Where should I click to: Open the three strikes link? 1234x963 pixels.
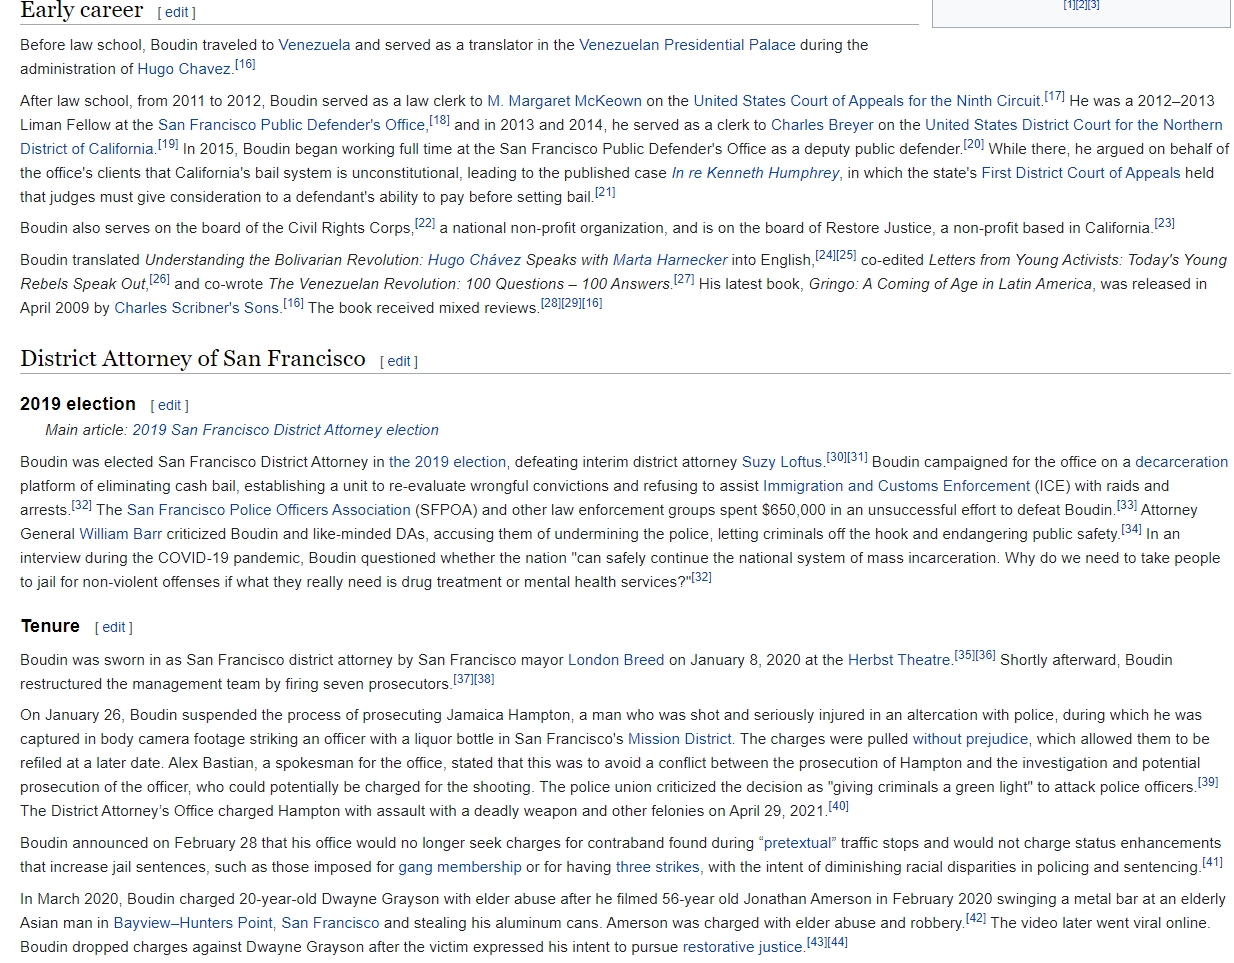point(658,867)
